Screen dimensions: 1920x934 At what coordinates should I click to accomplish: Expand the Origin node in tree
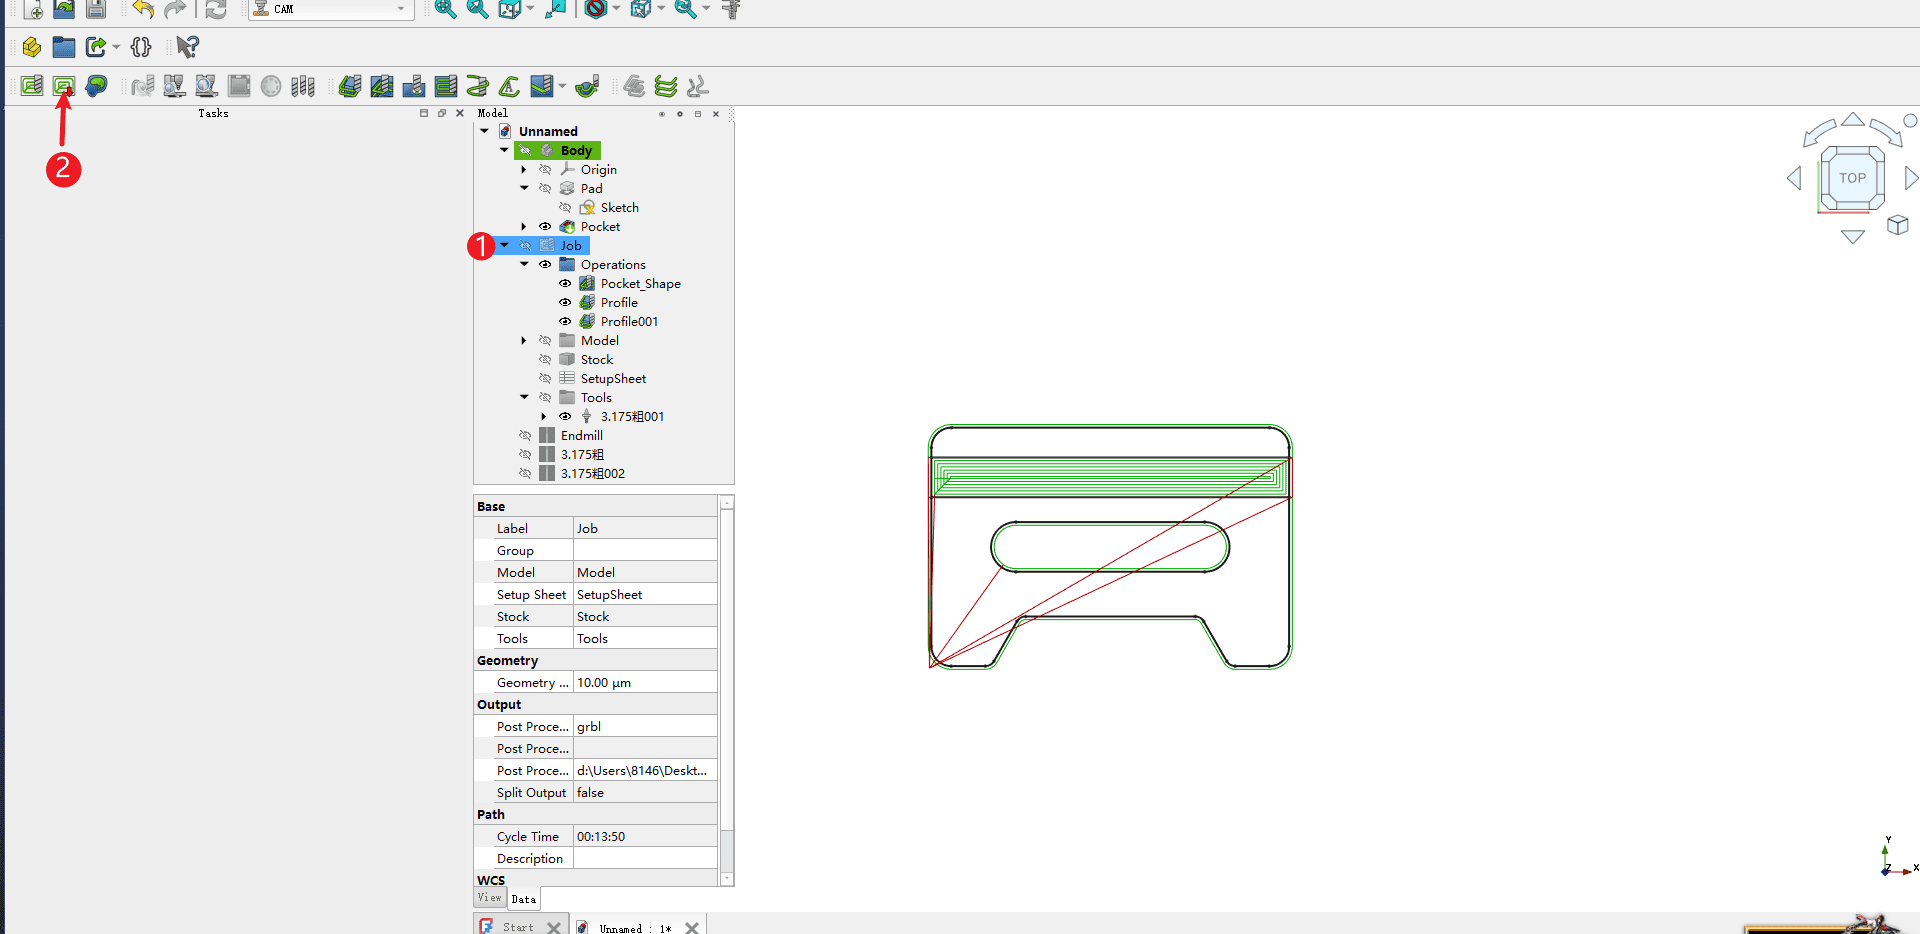524,170
